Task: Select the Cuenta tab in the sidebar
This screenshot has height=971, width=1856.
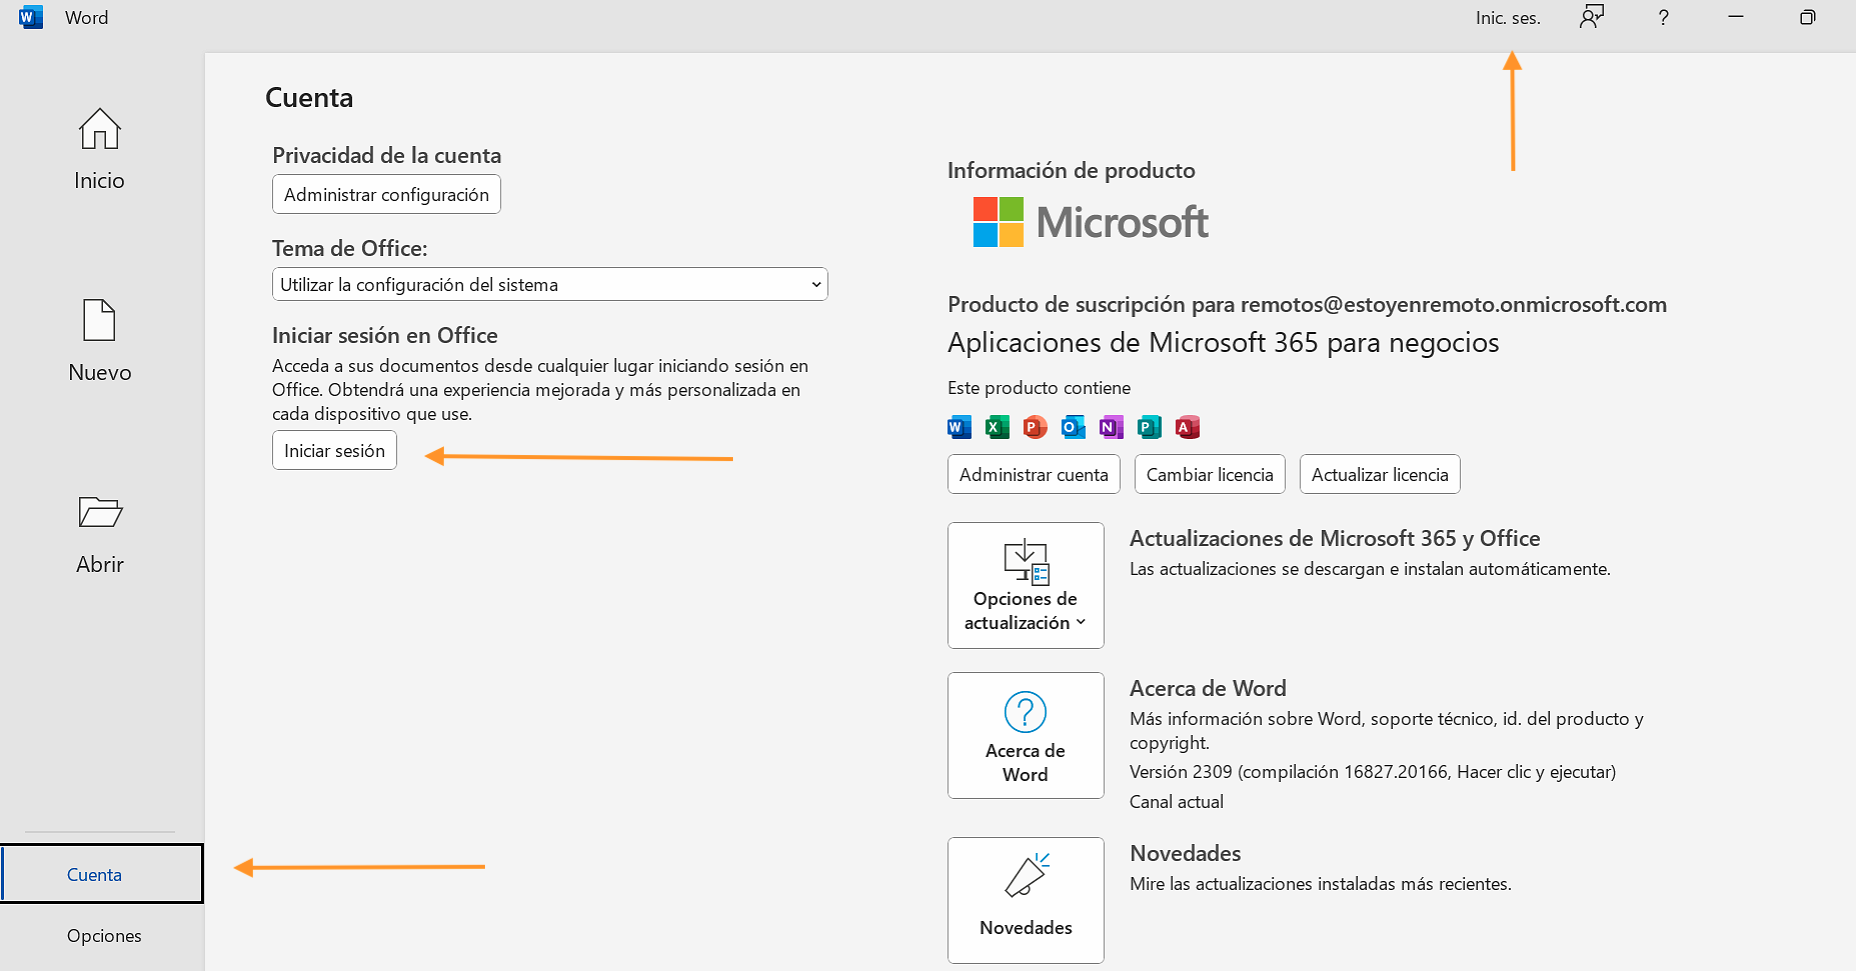Action: click(102, 874)
